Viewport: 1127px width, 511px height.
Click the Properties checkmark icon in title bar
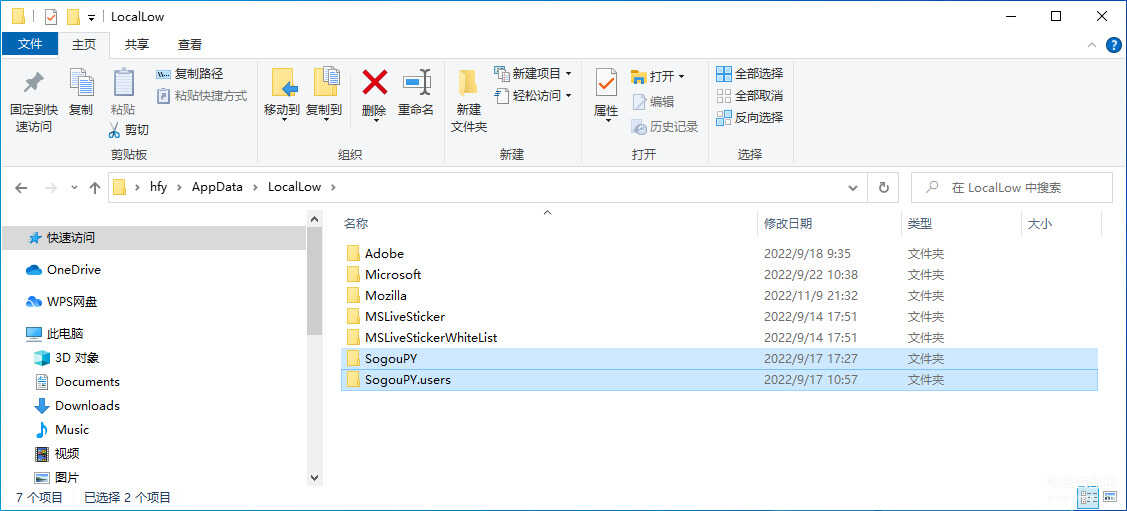50,17
